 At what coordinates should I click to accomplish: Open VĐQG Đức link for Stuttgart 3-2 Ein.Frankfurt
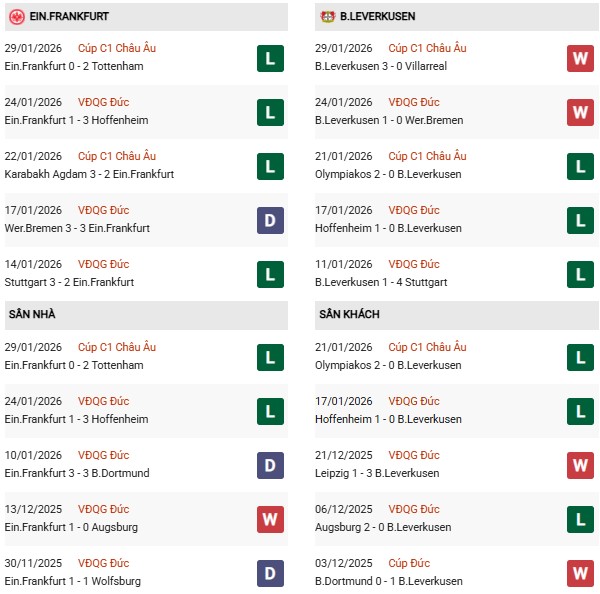pos(103,264)
